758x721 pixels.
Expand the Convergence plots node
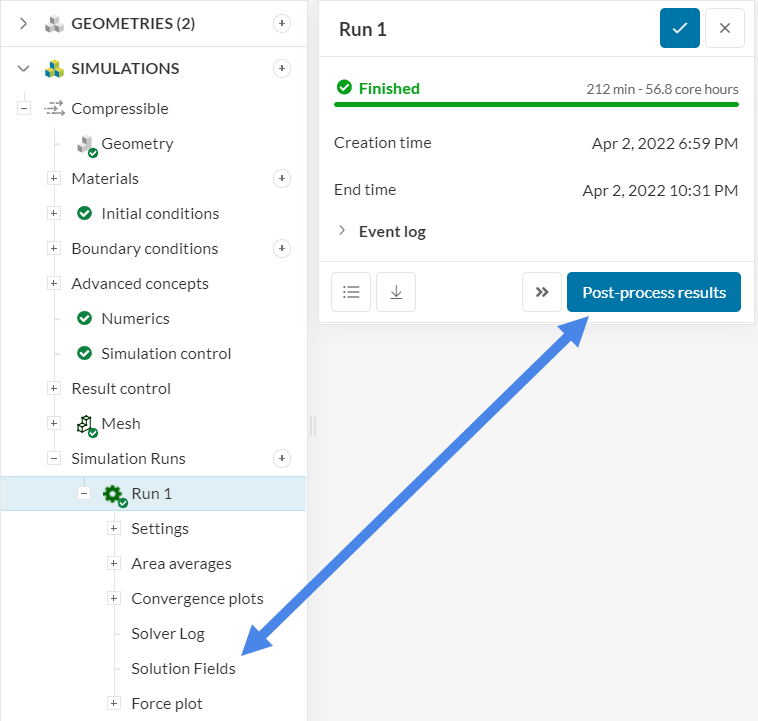[x=114, y=599]
